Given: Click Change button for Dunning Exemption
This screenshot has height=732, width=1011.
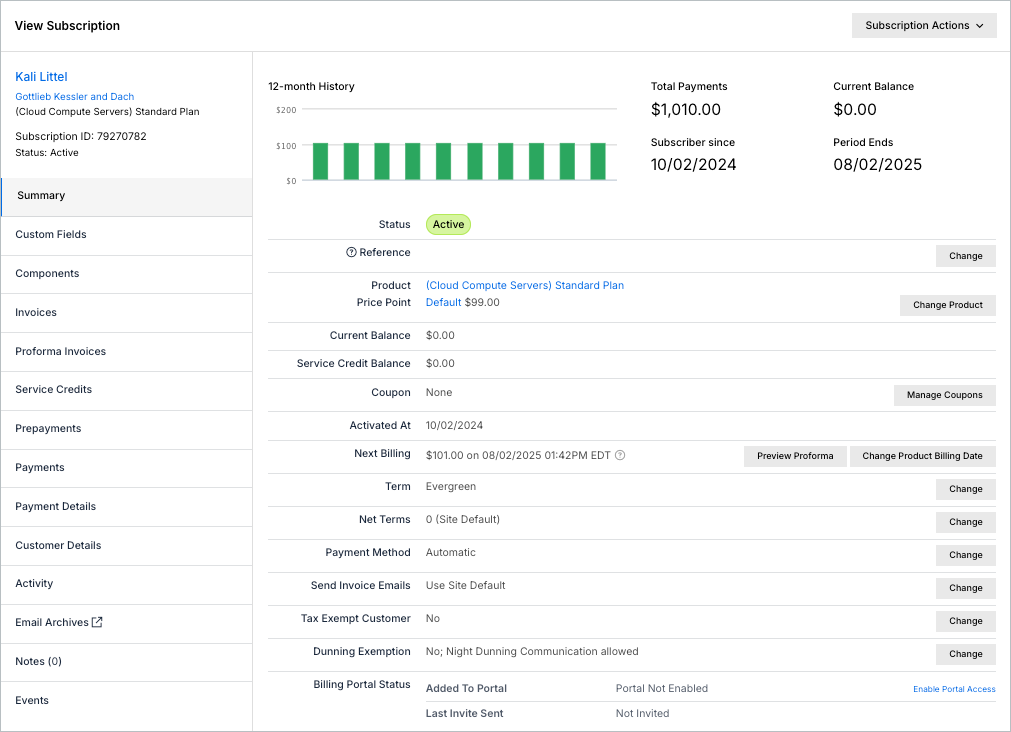Looking at the screenshot, I should (x=965, y=653).
